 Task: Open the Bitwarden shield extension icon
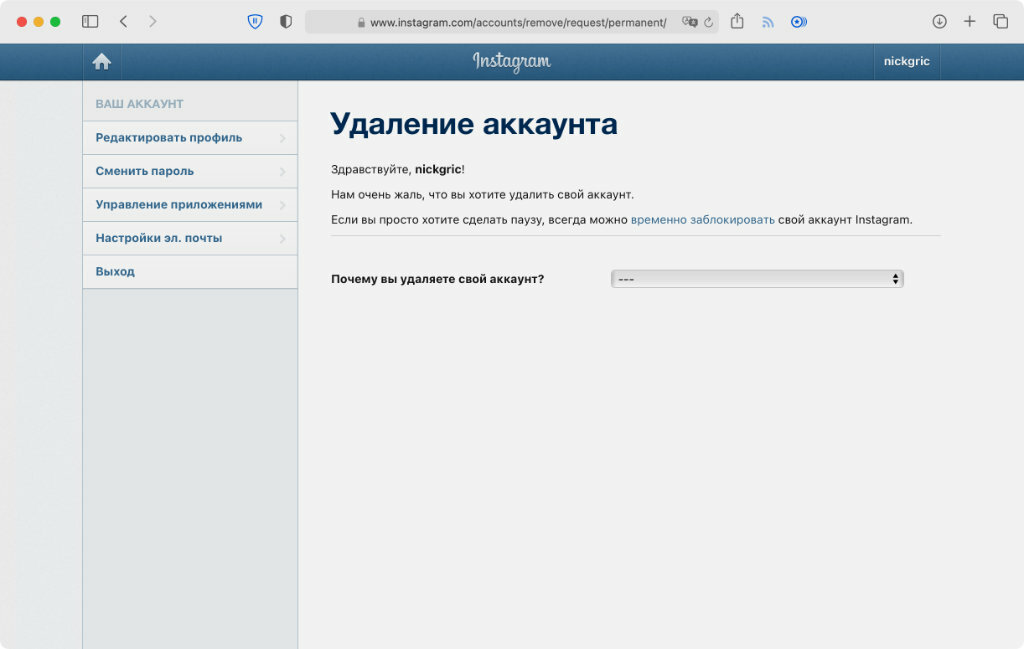click(x=255, y=22)
